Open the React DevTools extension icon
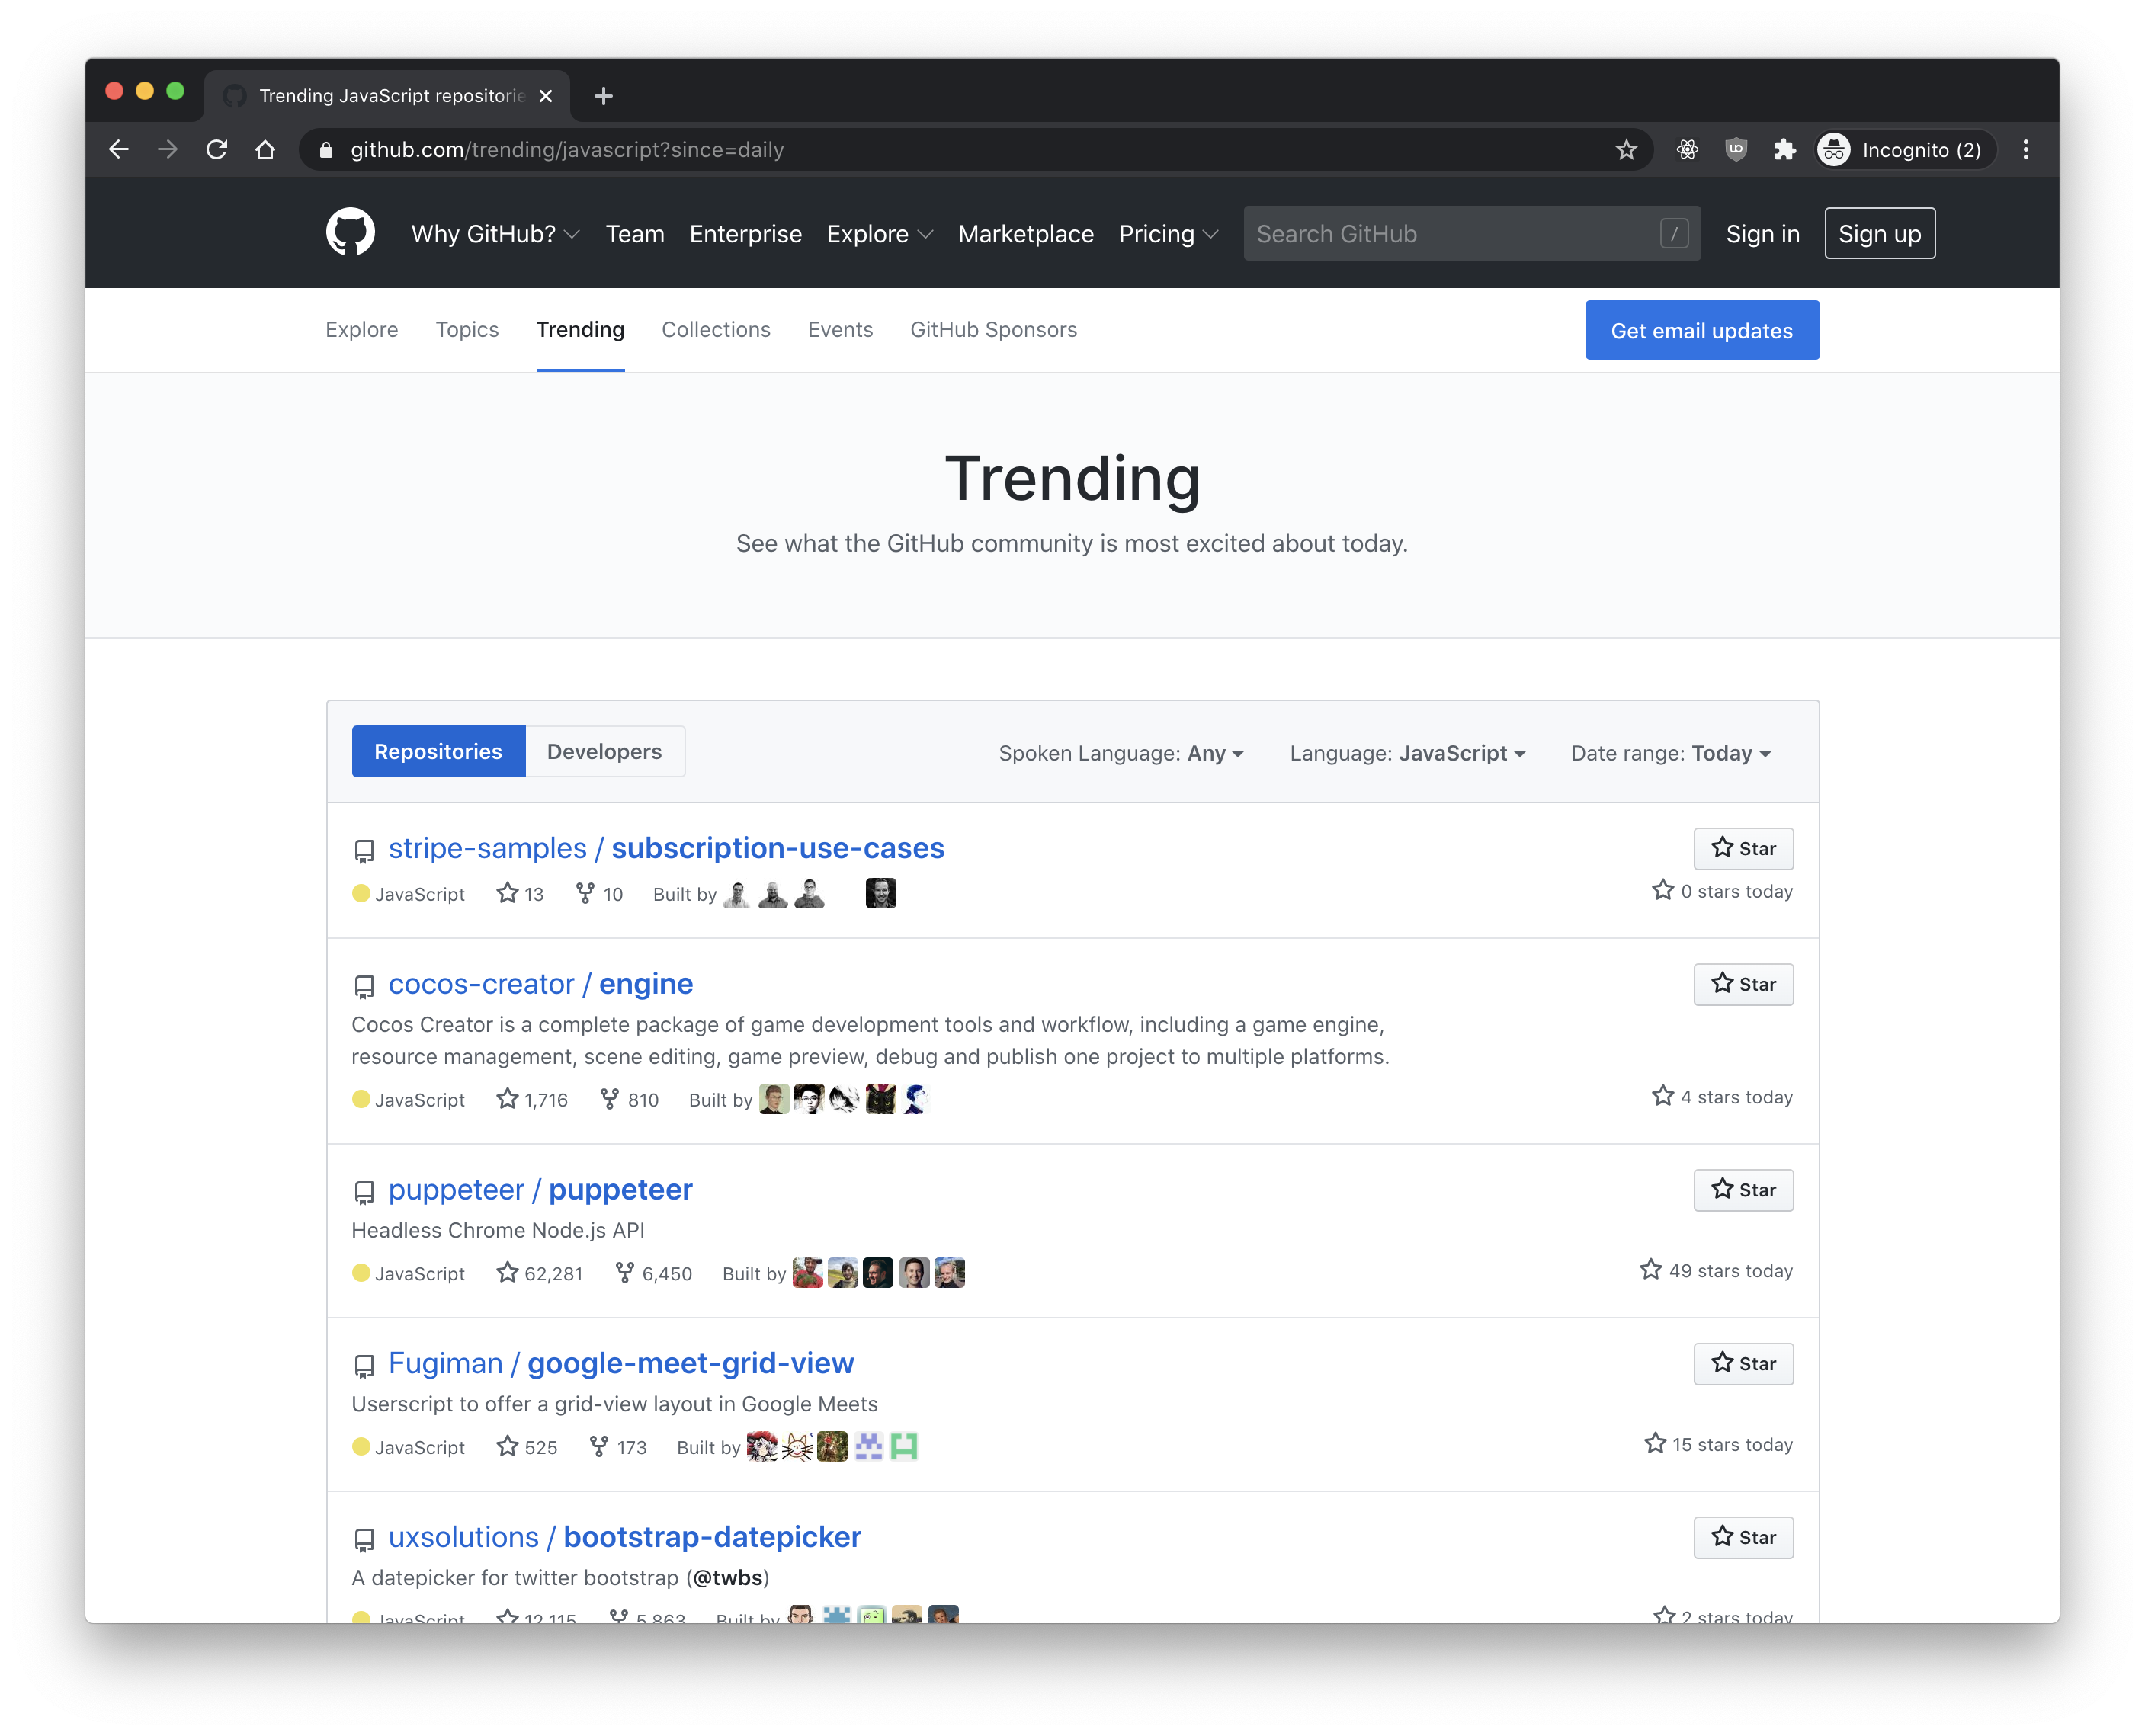 click(x=1688, y=150)
